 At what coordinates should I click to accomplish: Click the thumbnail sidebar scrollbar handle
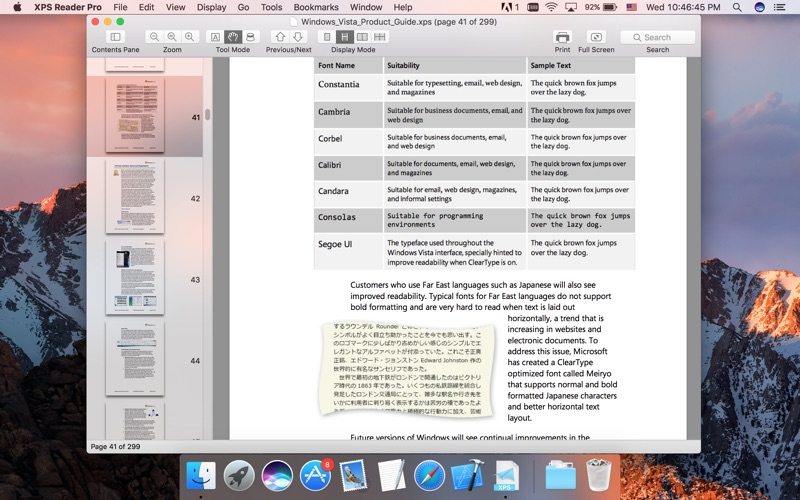point(208,114)
